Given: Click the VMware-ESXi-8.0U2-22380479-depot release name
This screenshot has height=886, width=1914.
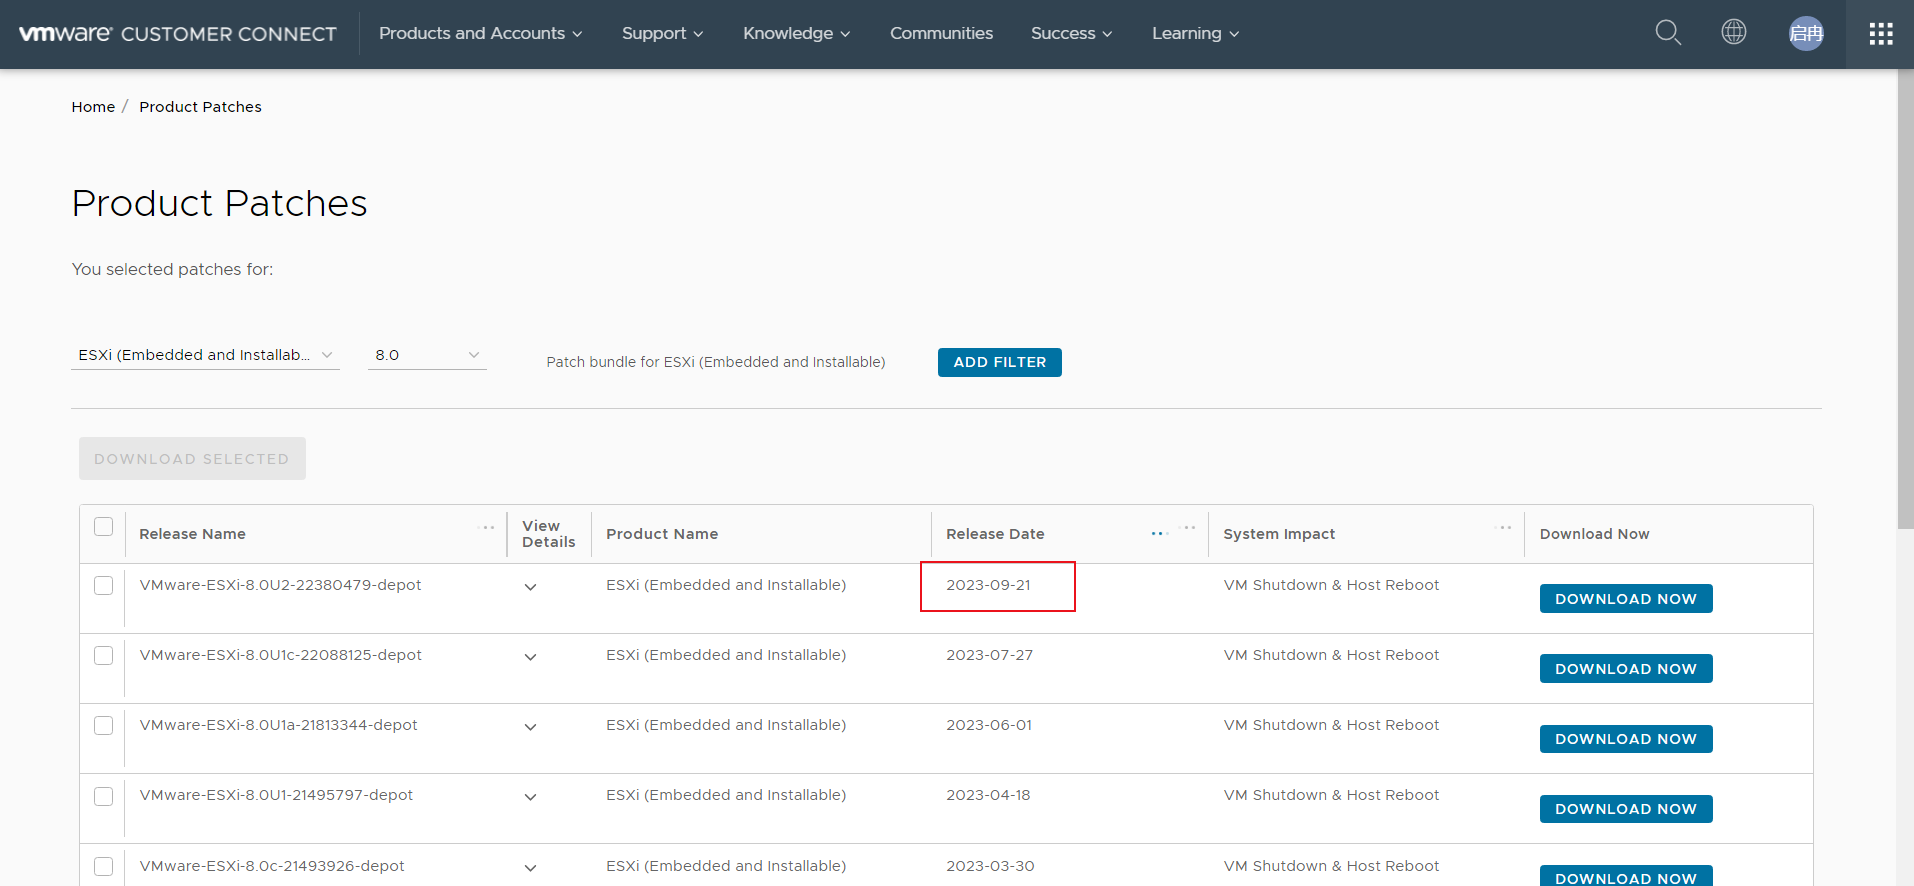Looking at the screenshot, I should point(280,585).
